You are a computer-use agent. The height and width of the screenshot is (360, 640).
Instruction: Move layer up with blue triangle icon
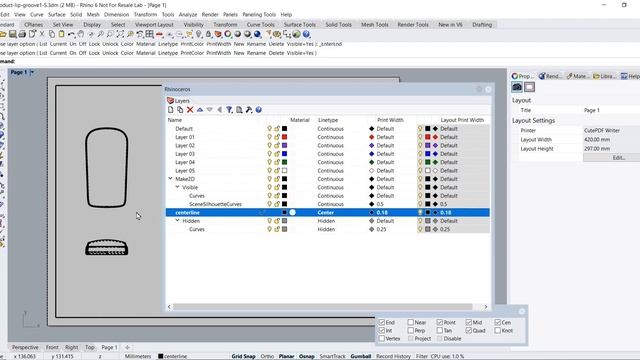200,110
